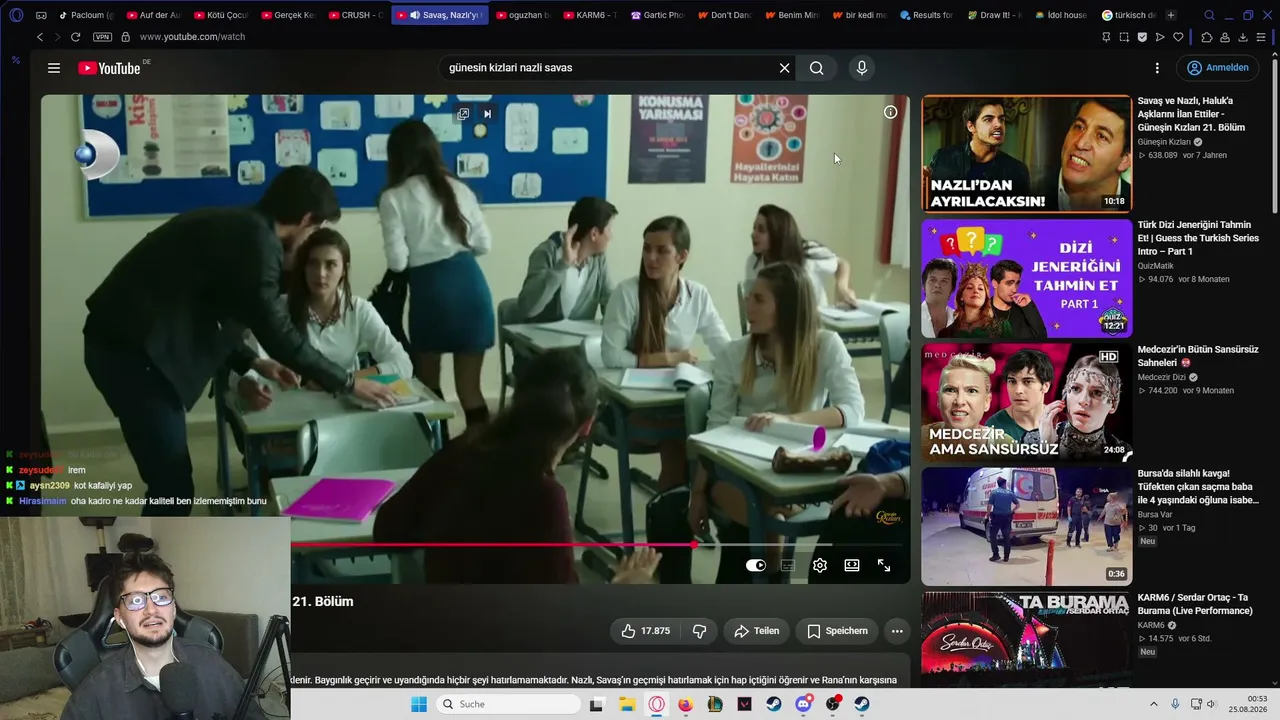Viewport: 1280px width, 720px height.
Task: Open the system tray volume control
Action: tap(1211, 704)
